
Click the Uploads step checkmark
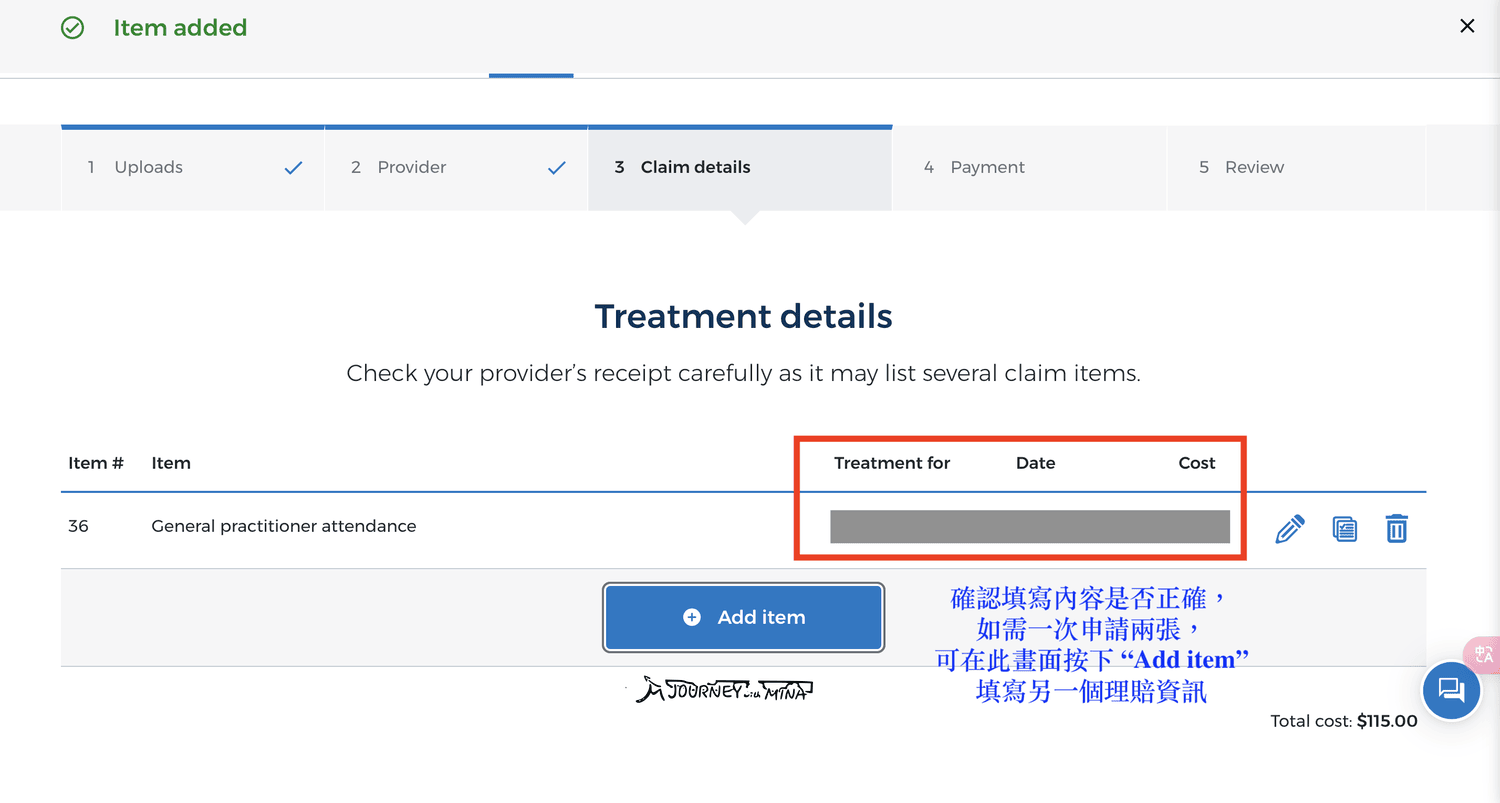coord(293,168)
